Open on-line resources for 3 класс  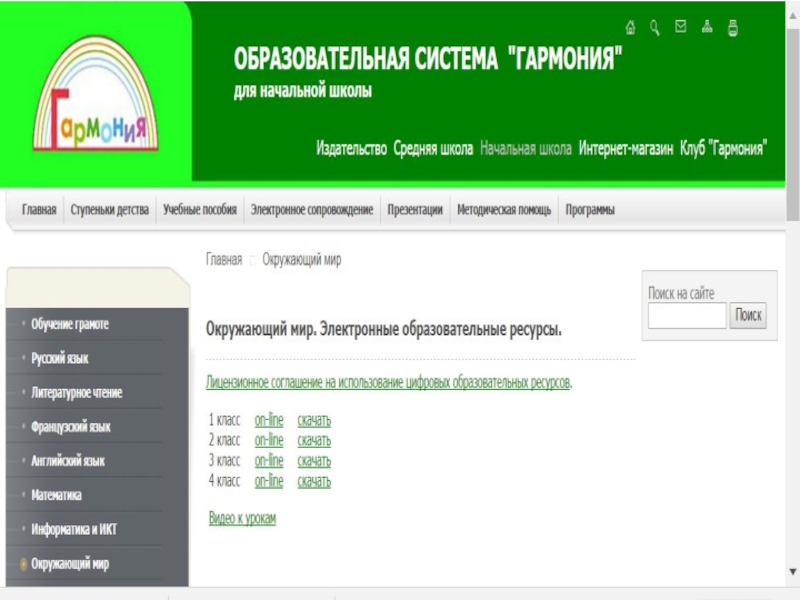[269, 460]
